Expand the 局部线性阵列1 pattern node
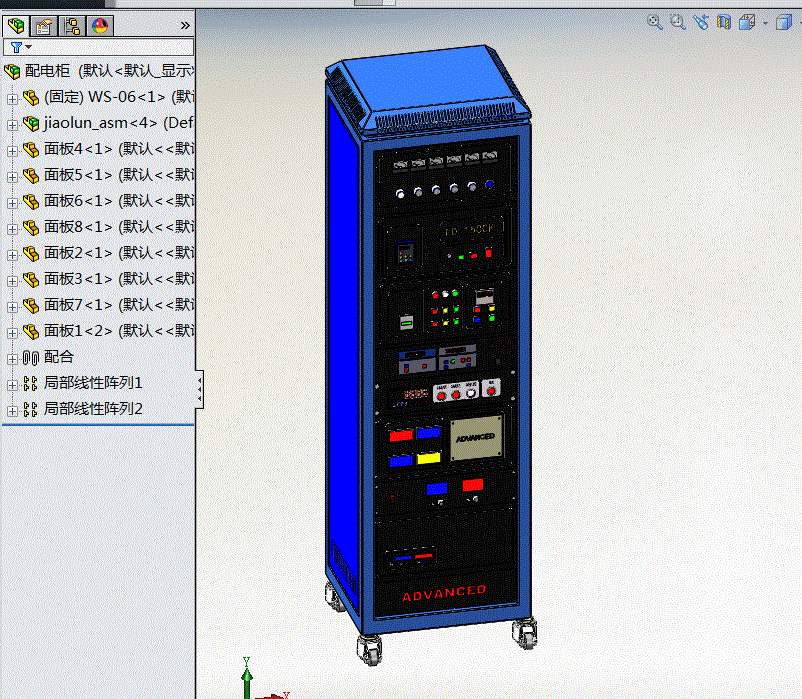 (12, 383)
